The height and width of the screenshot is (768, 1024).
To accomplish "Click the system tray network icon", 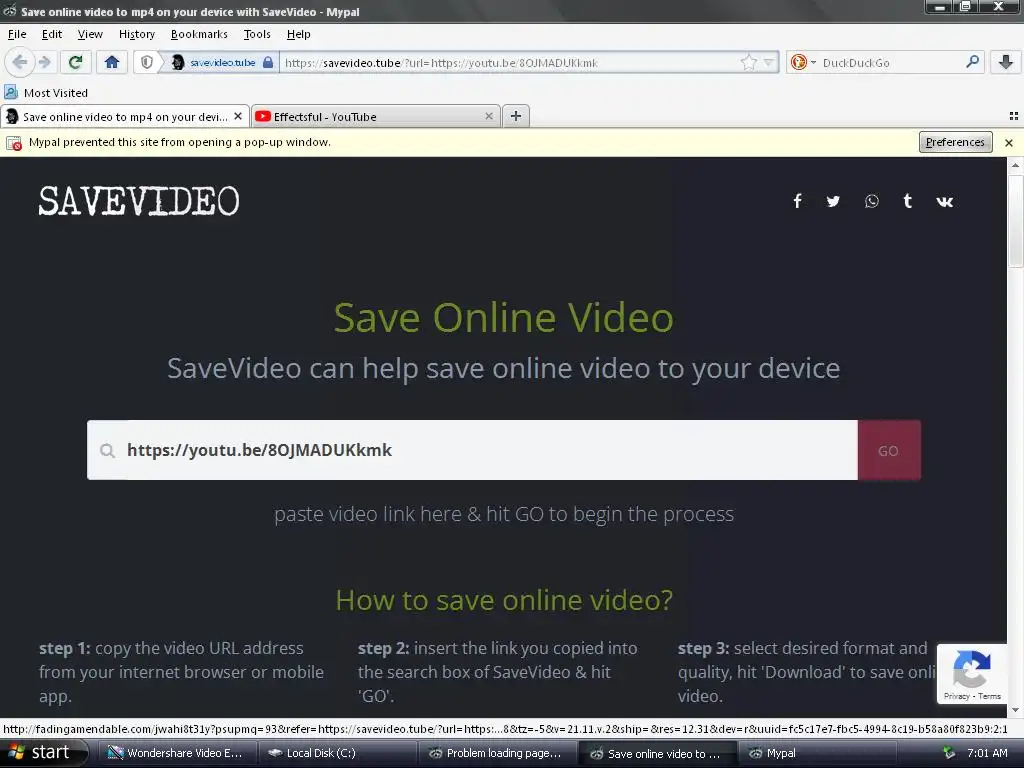I will pyautogui.click(x=949, y=753).
